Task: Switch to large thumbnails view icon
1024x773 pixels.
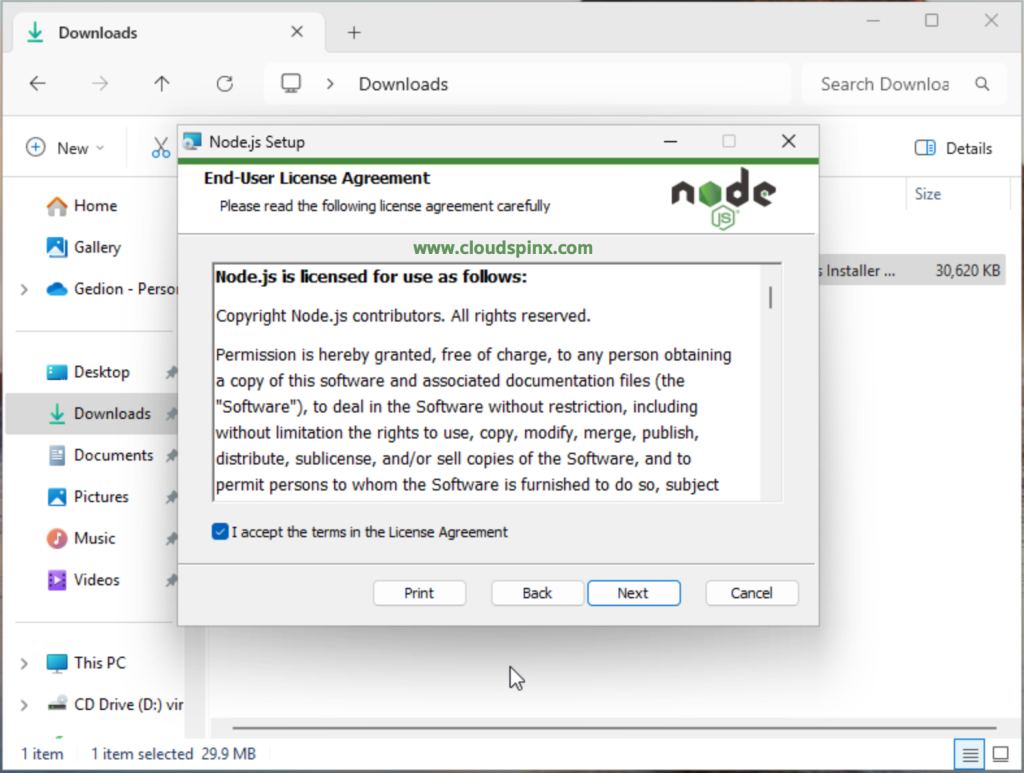Action: click(1000, 753)
